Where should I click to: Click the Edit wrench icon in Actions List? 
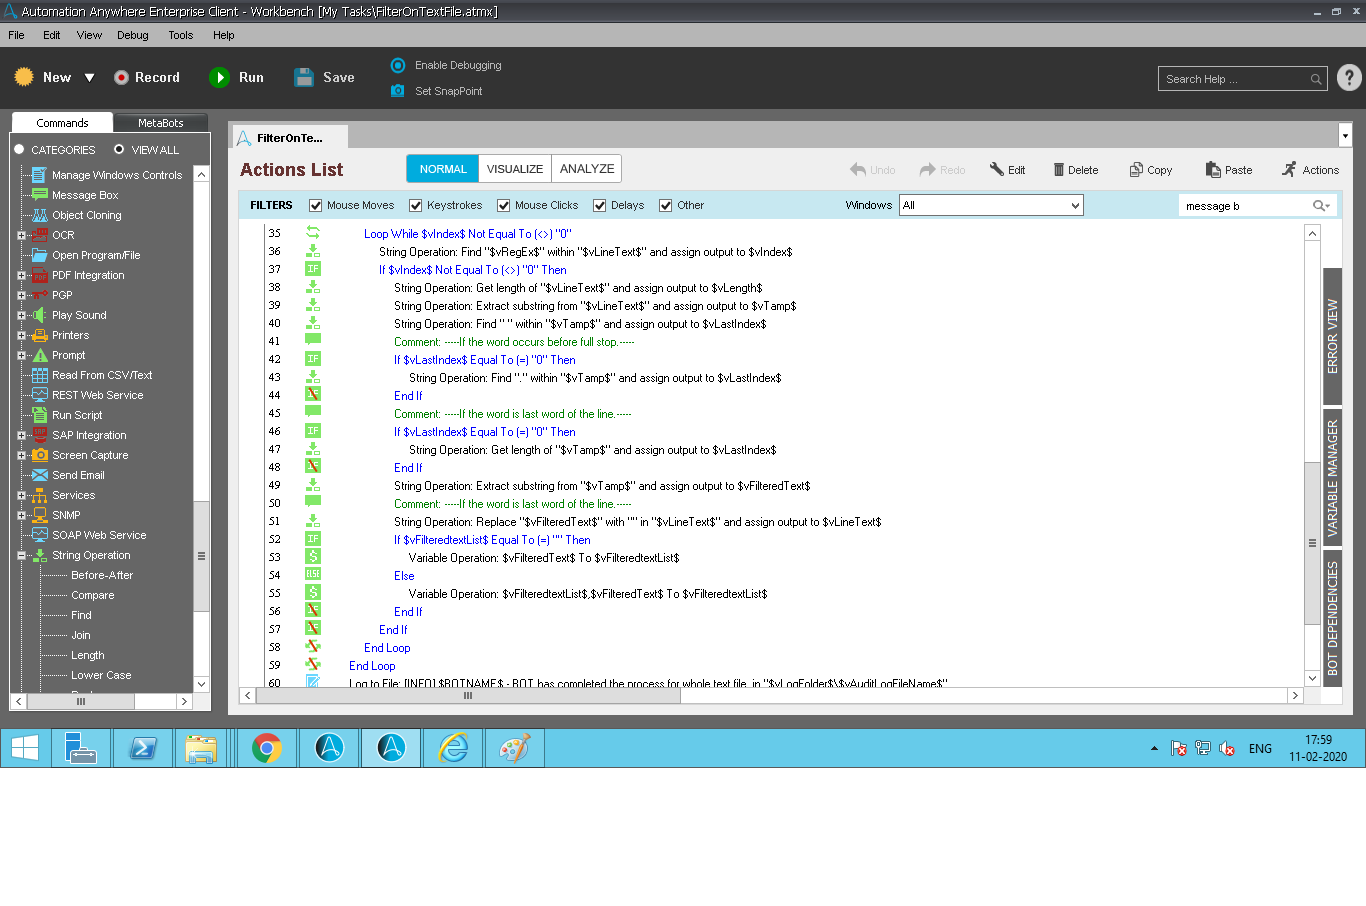pos(997,170)
